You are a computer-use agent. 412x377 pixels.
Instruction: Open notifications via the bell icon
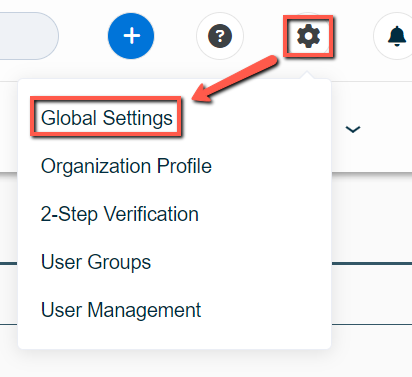click(x=397, y=36)
